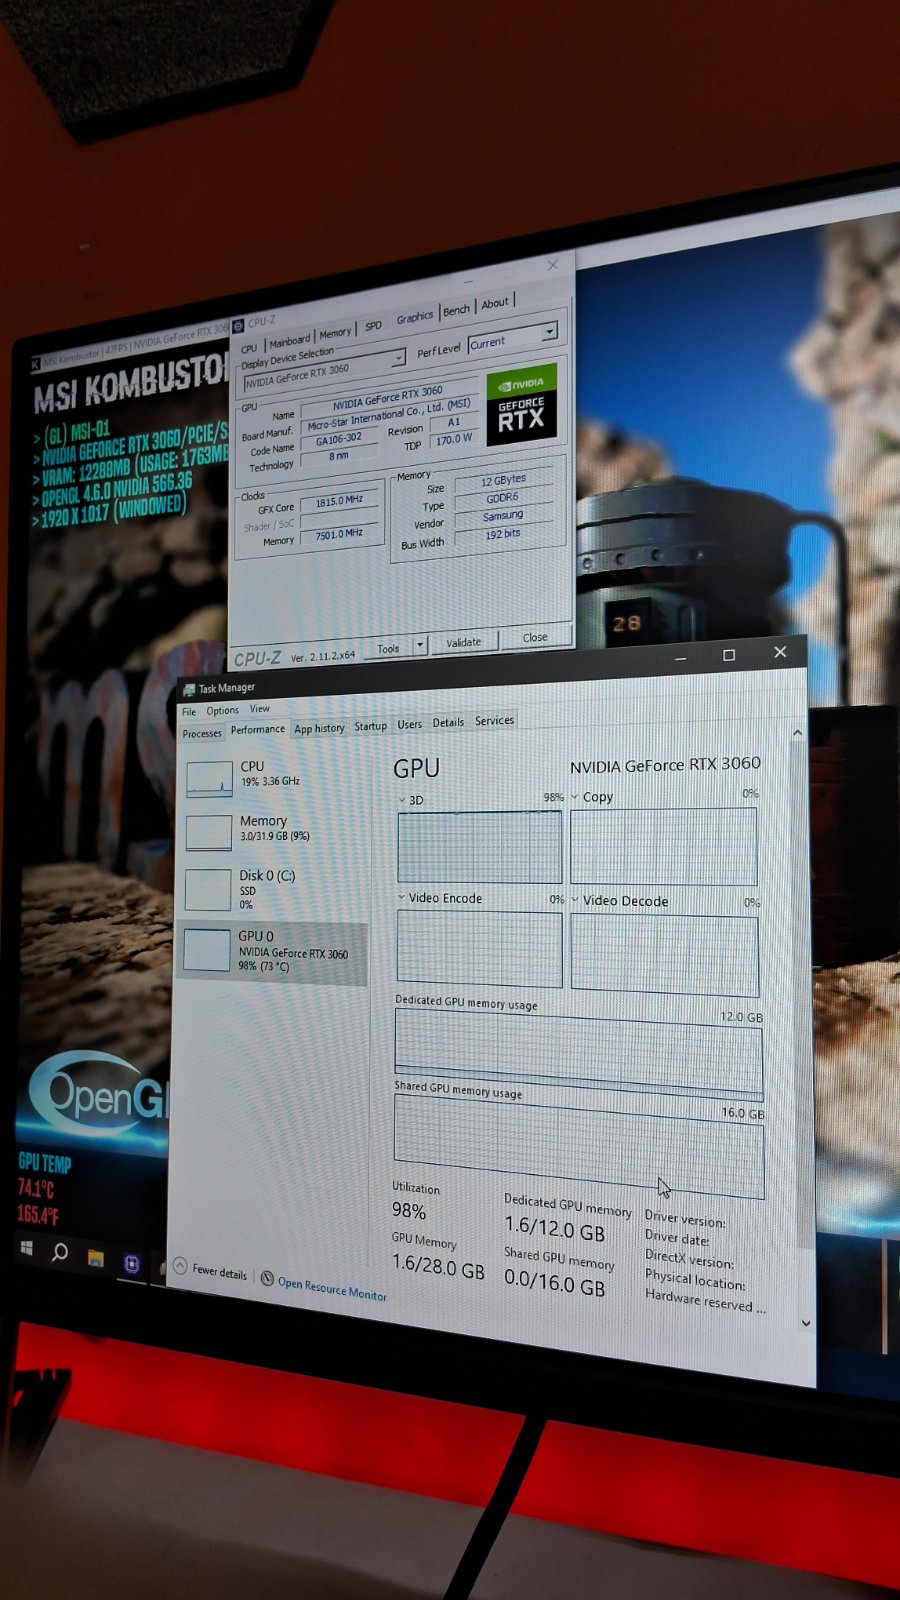900x1600 pixels.
Task: Select the CPU-Z Mainboard tab
Action: point(289,341)
